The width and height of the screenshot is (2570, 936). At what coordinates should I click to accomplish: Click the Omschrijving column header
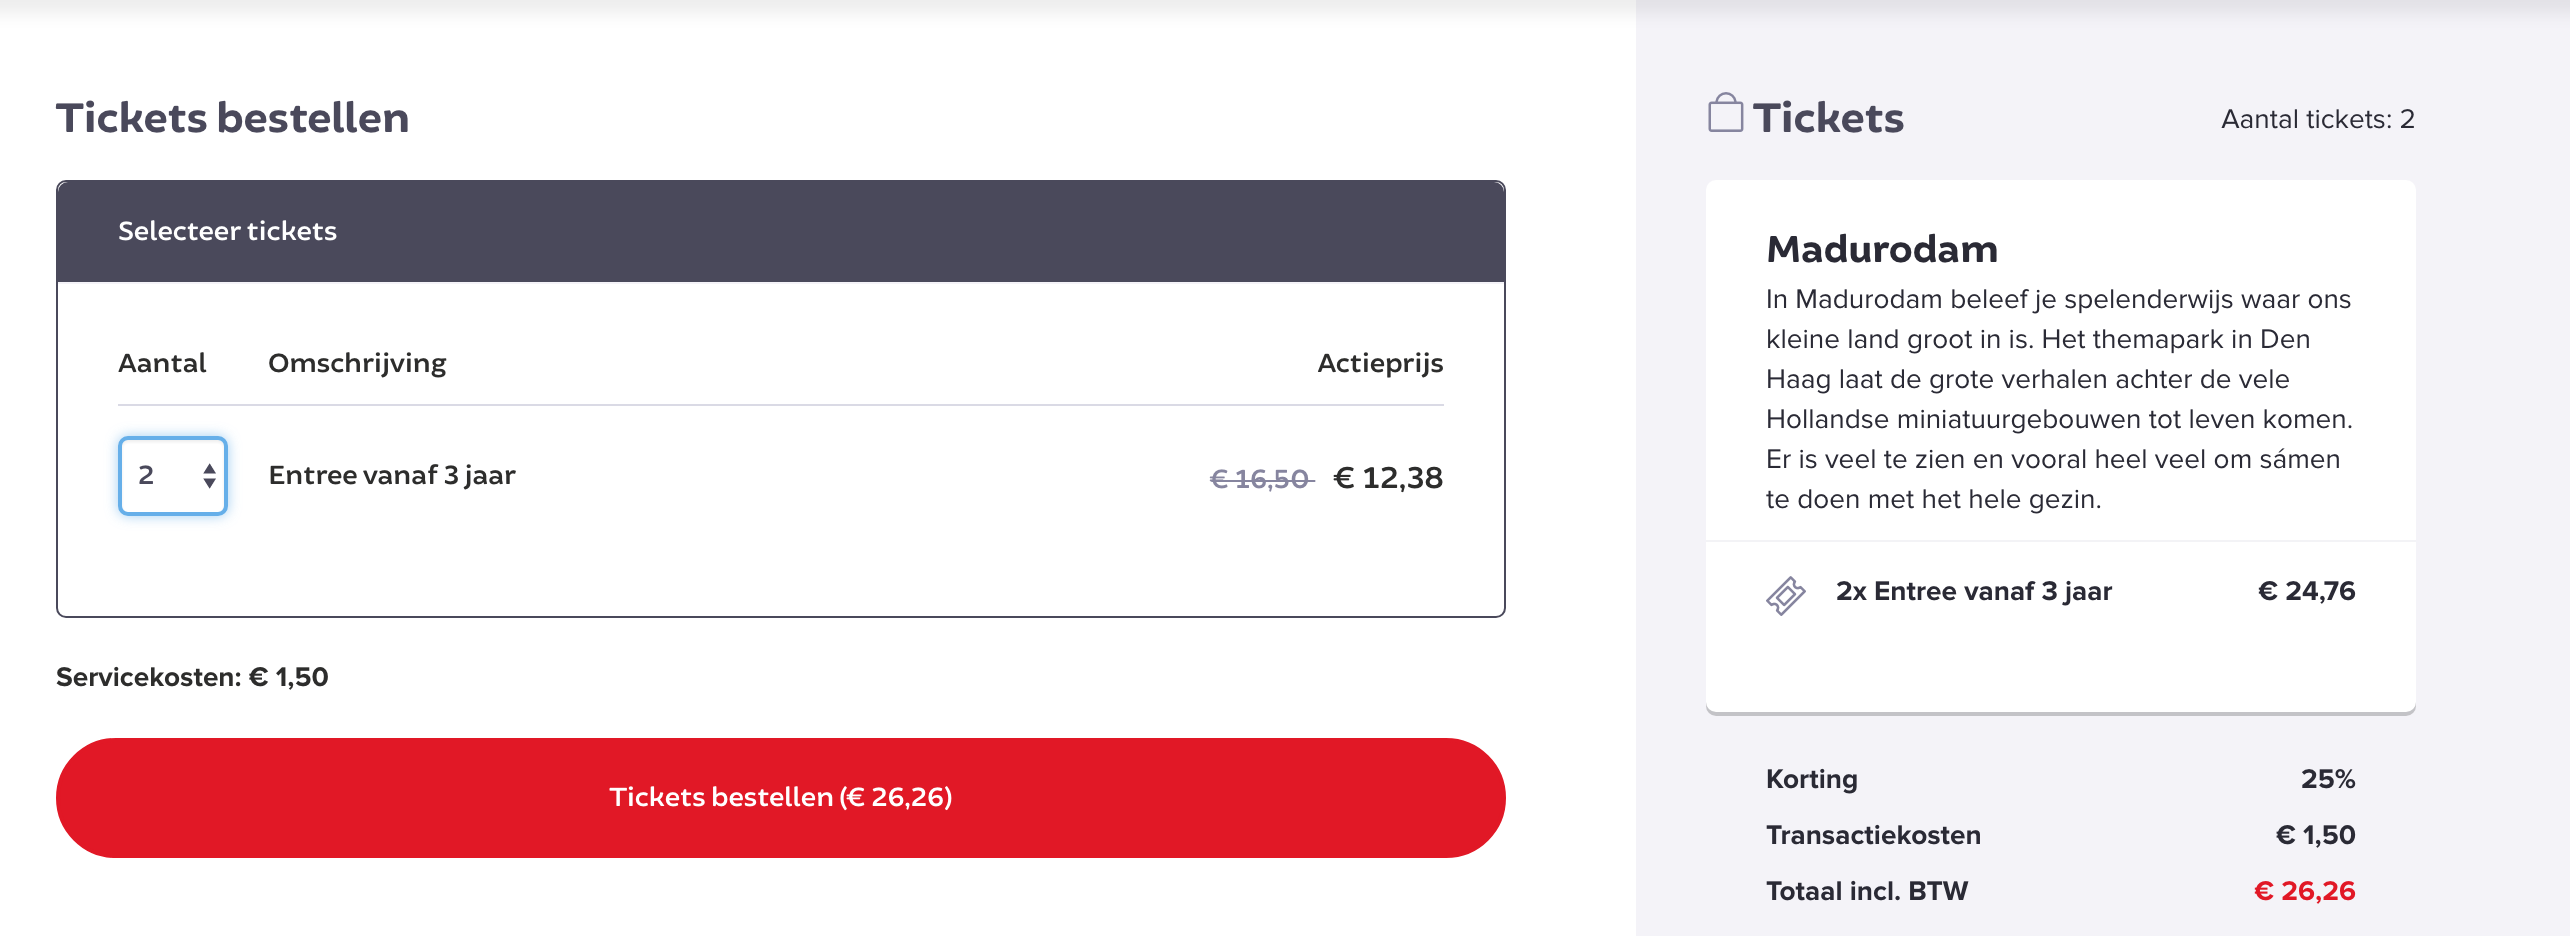pyautogui.click(x=357, y=363)
